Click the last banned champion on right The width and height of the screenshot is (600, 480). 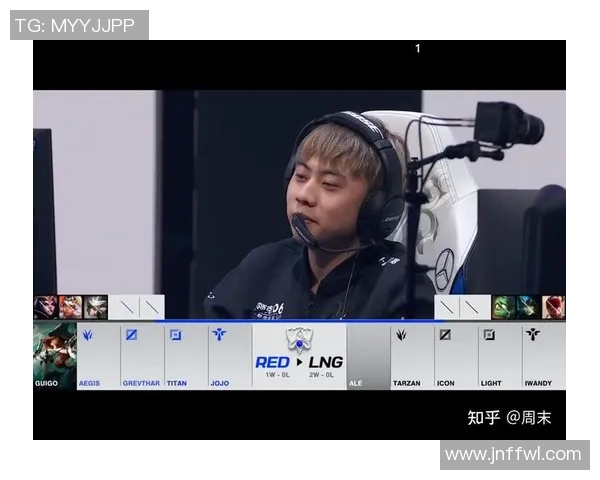pos(553,307)
